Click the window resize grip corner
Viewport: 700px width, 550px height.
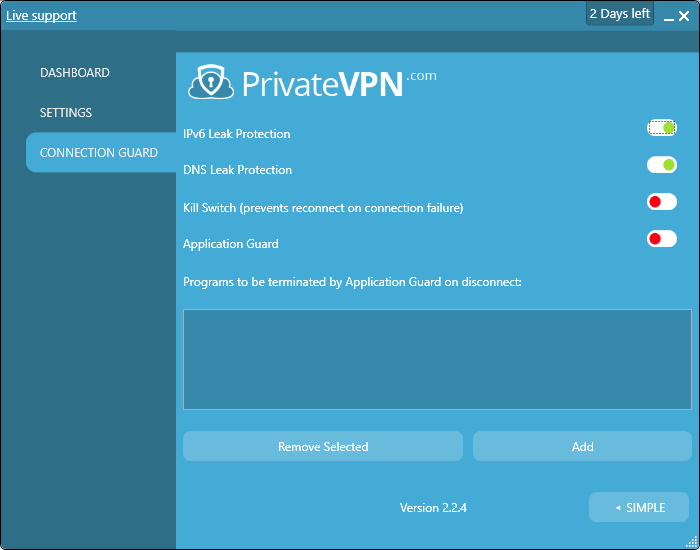[692, 542]
